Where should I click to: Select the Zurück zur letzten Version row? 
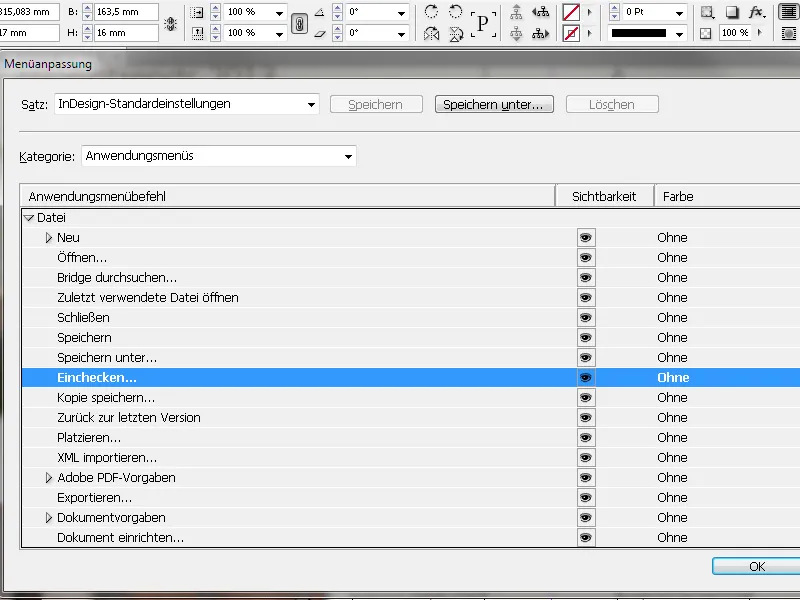pos(411,417)
